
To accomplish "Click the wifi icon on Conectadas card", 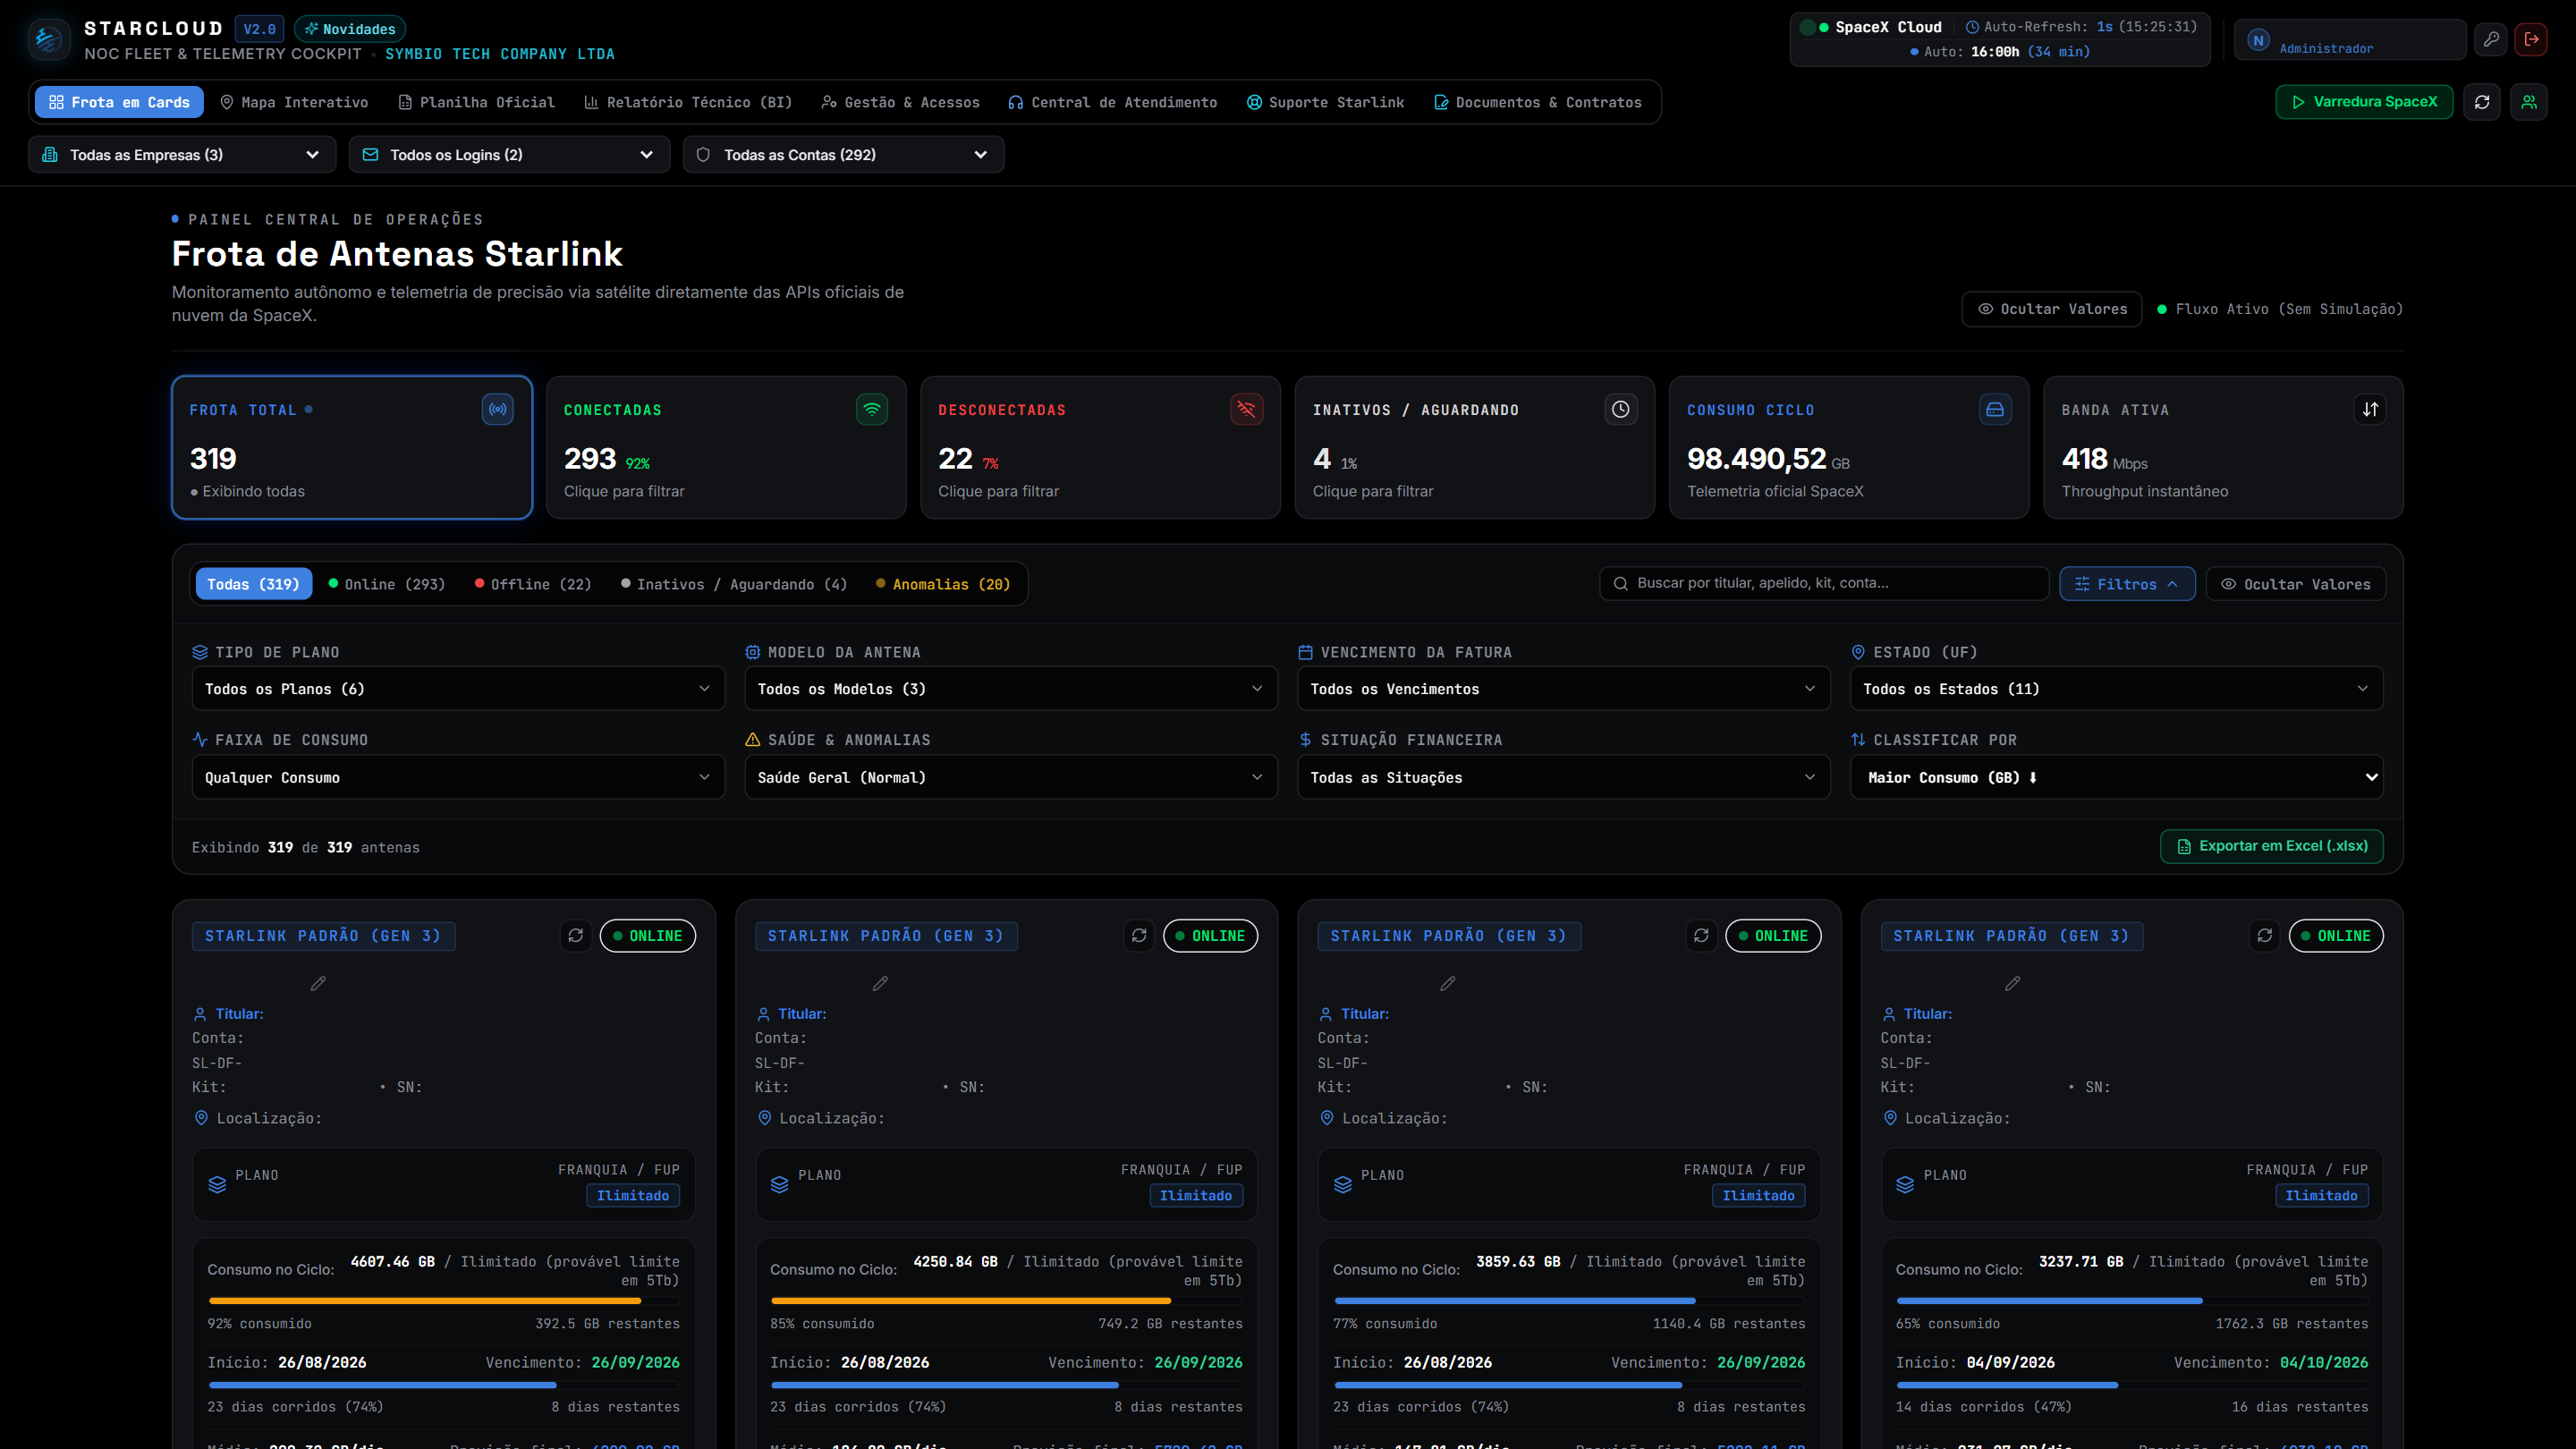I will tap(872, 409).
